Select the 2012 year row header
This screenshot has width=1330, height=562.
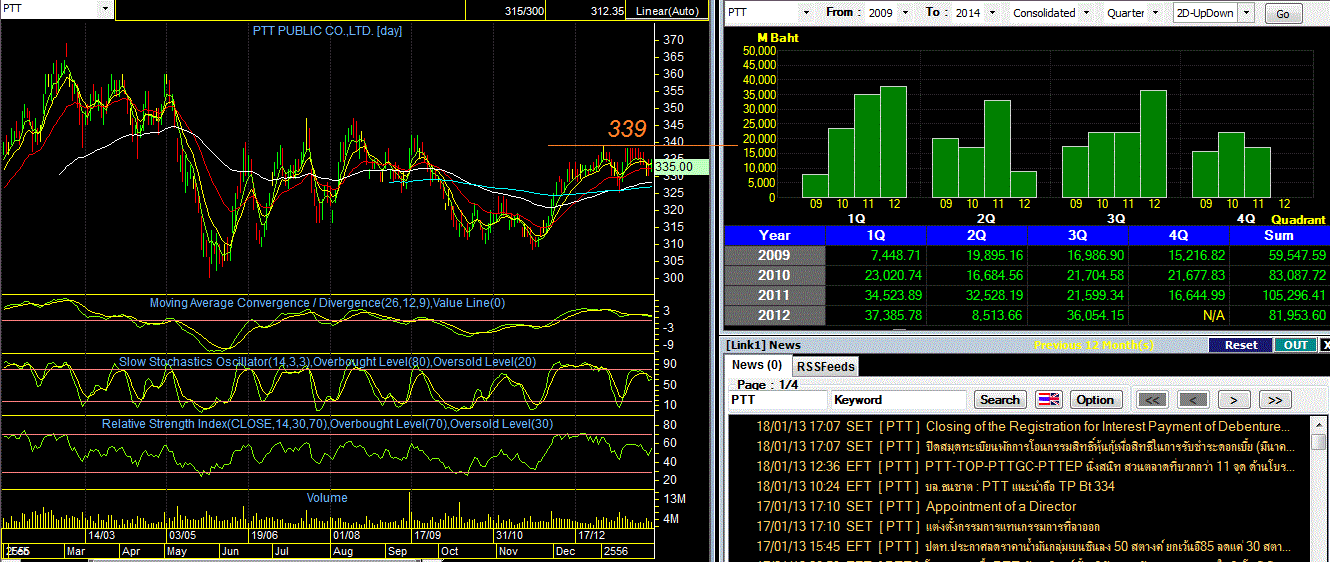coord(774,315)
